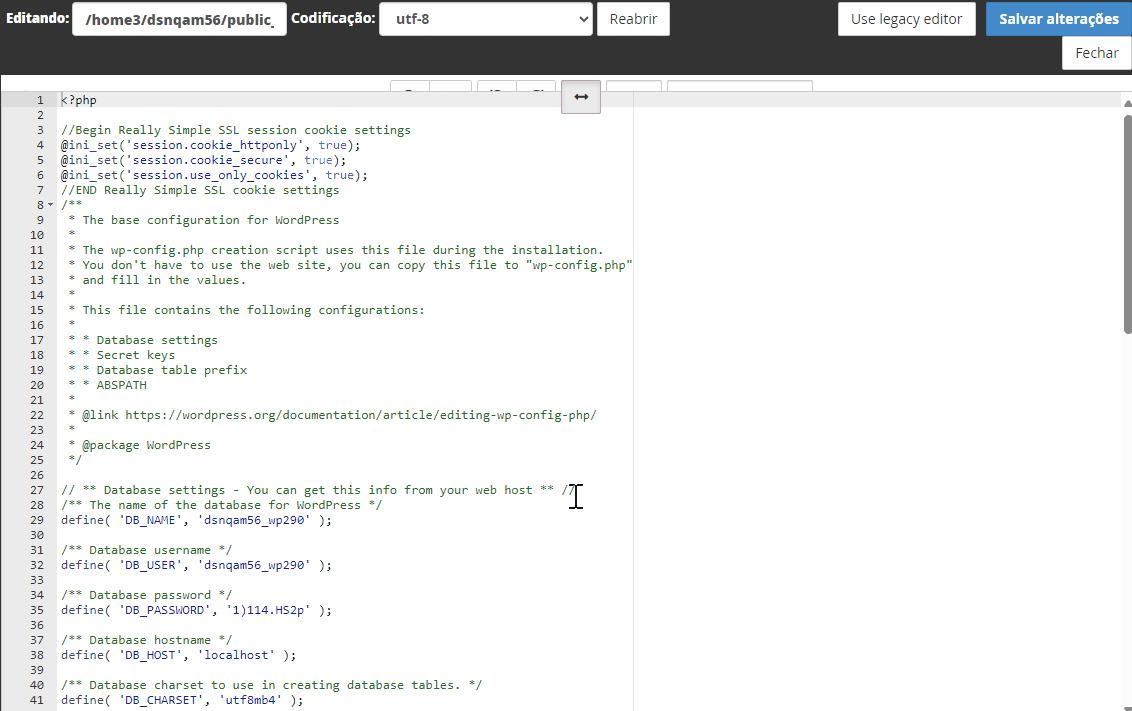The image size is (1132, 711).
Task: Click 'This file contains the following configurations' line
Action: pyautogui.click(x=247, y=310)
